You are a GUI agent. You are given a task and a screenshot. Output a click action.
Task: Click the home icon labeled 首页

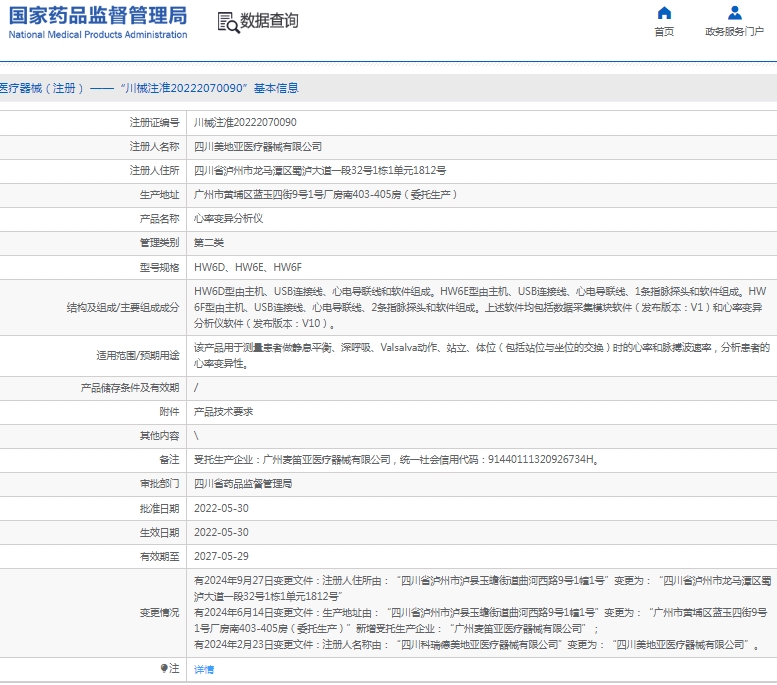tap(664, 12)
